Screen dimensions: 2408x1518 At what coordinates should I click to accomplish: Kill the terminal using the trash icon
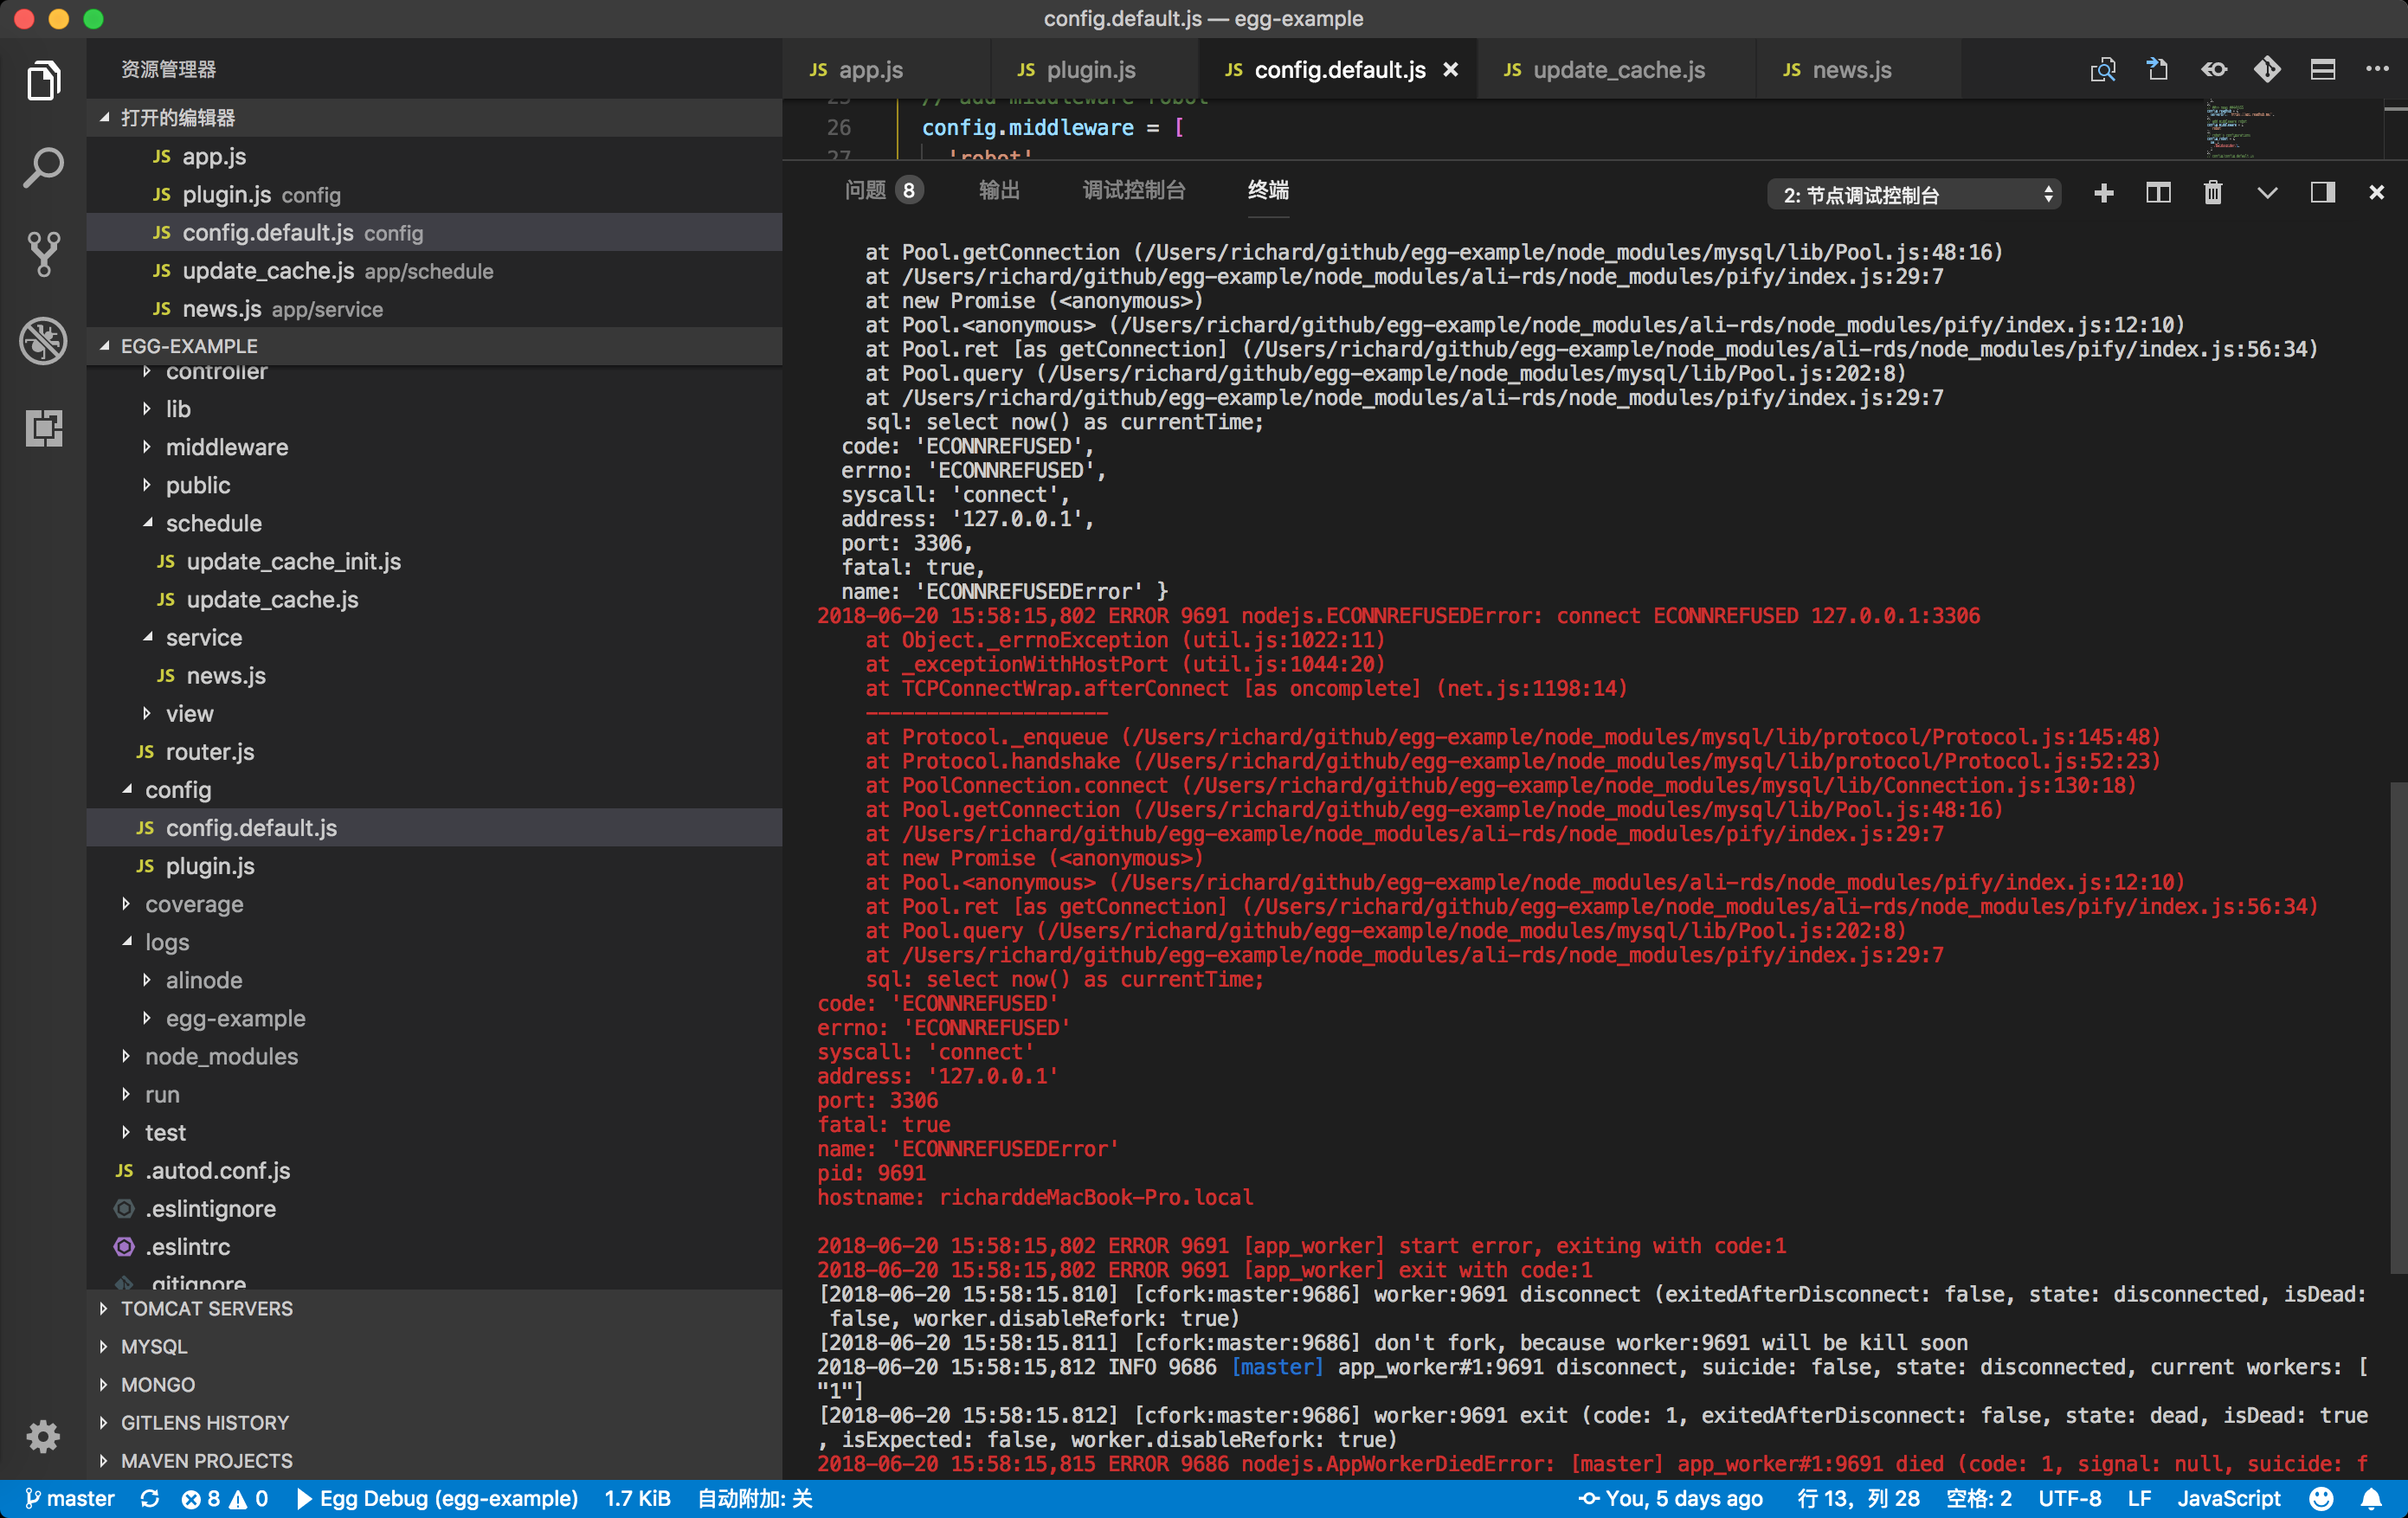(2213, 193)
